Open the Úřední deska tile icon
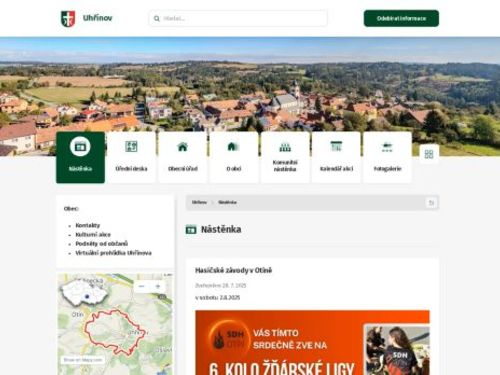The height and width of the screenshot is (375, 500). [131, 146]
